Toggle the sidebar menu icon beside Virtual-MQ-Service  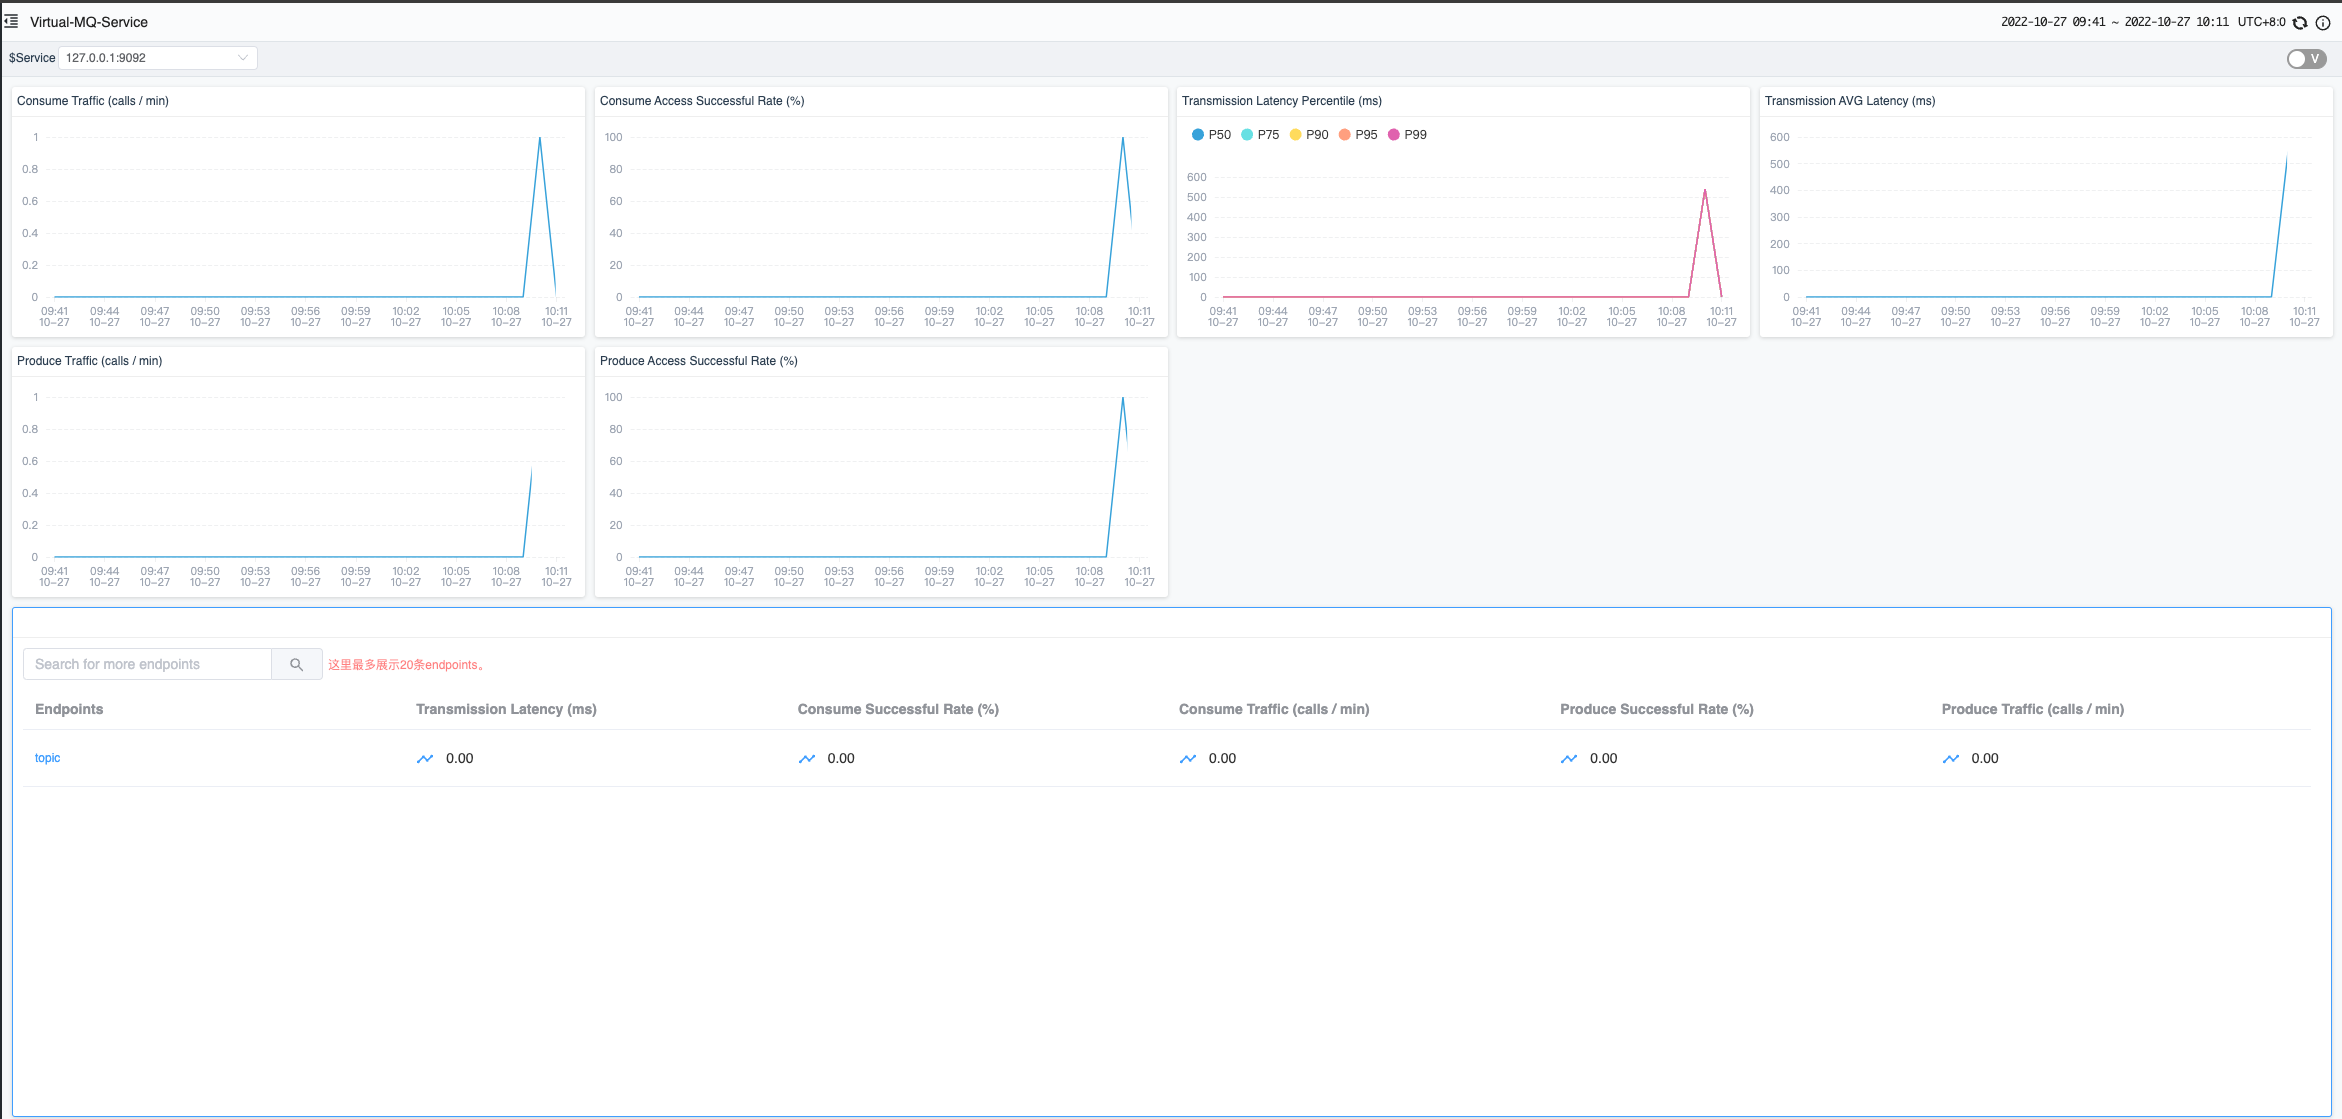click(11, 21)
